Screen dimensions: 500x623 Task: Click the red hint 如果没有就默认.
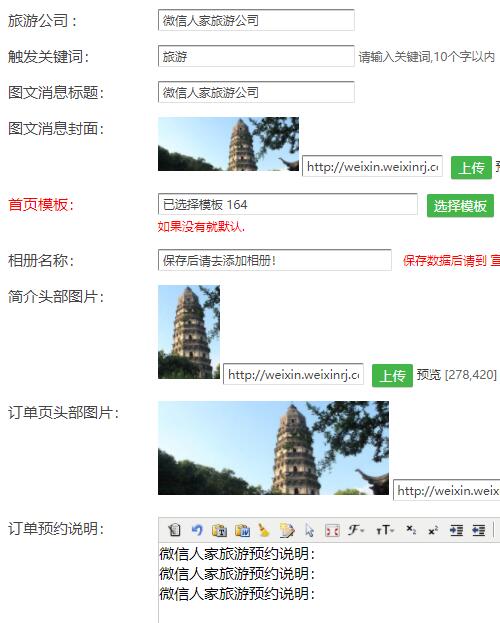pyautogui.click(x=201, y=226)
